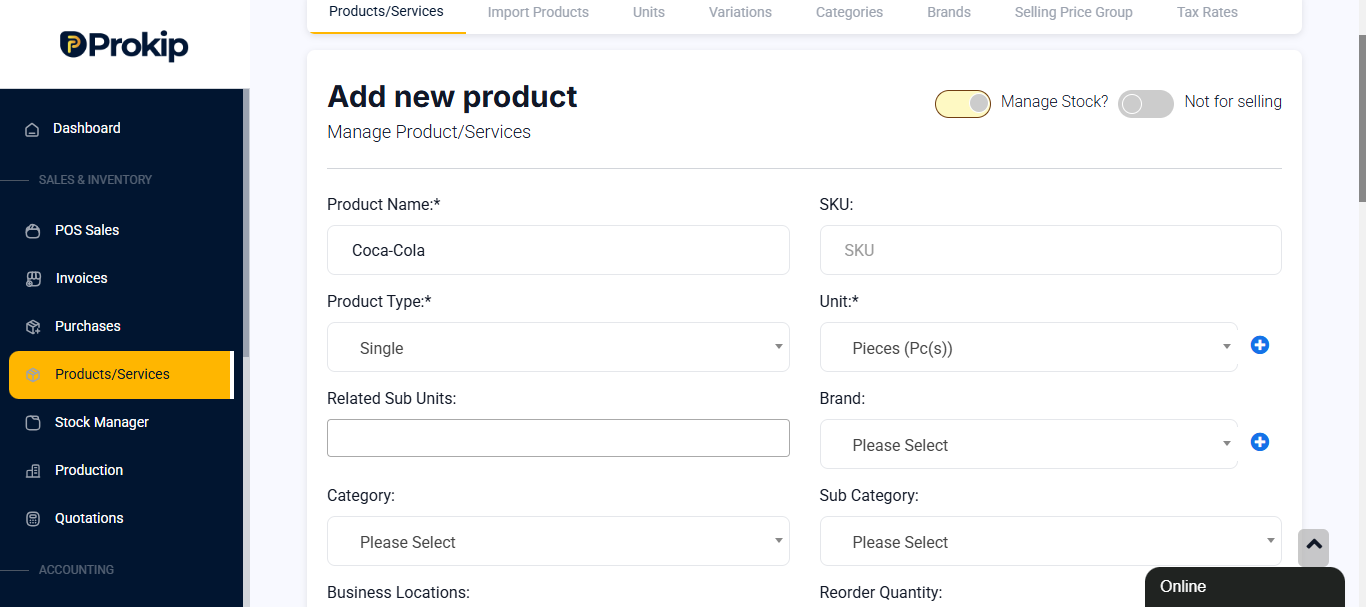Open the Category dropdown
This screenshot has height=607, width=1366.
(558, 541)
